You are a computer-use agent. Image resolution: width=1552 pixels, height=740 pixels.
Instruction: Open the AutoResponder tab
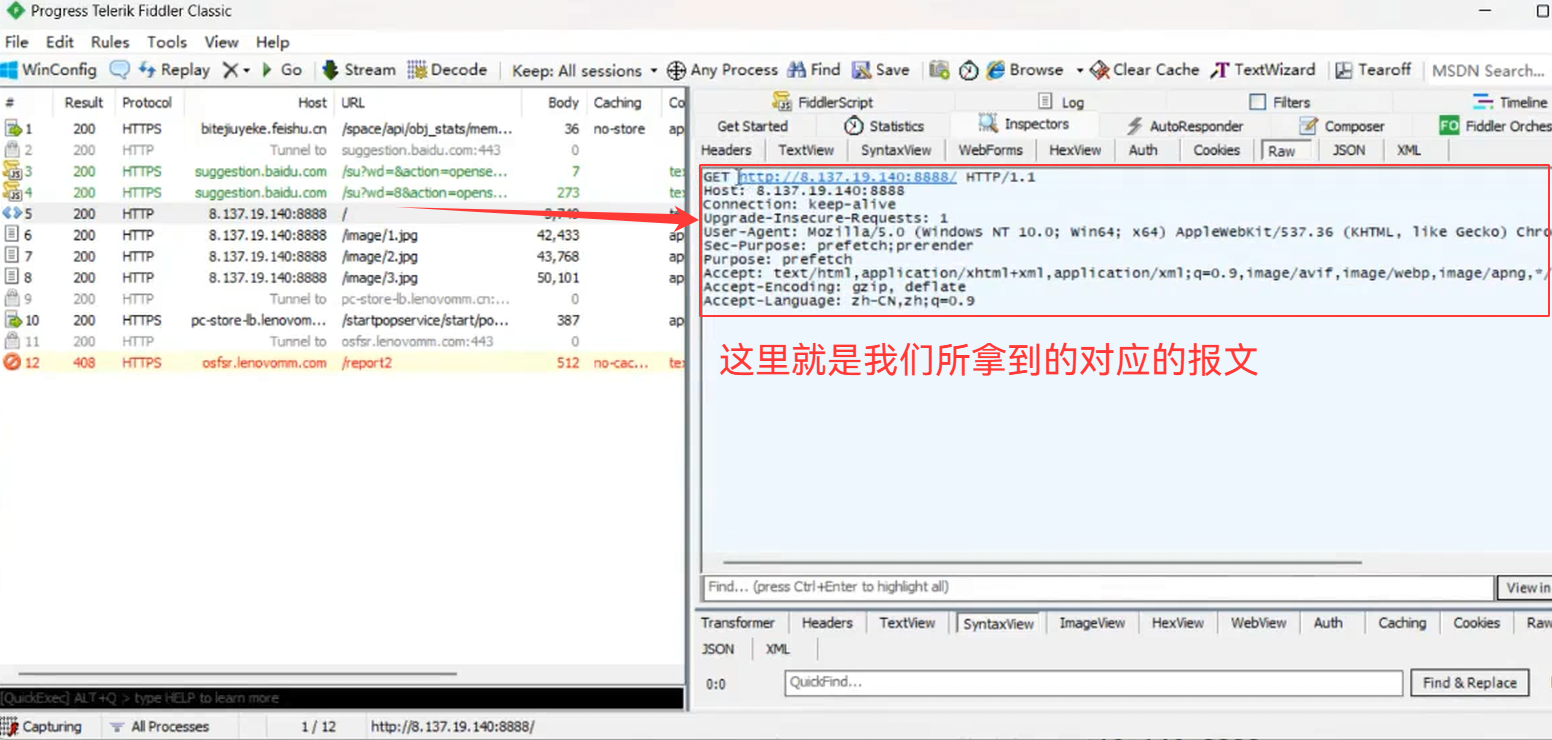click(x=1184, y=126)
